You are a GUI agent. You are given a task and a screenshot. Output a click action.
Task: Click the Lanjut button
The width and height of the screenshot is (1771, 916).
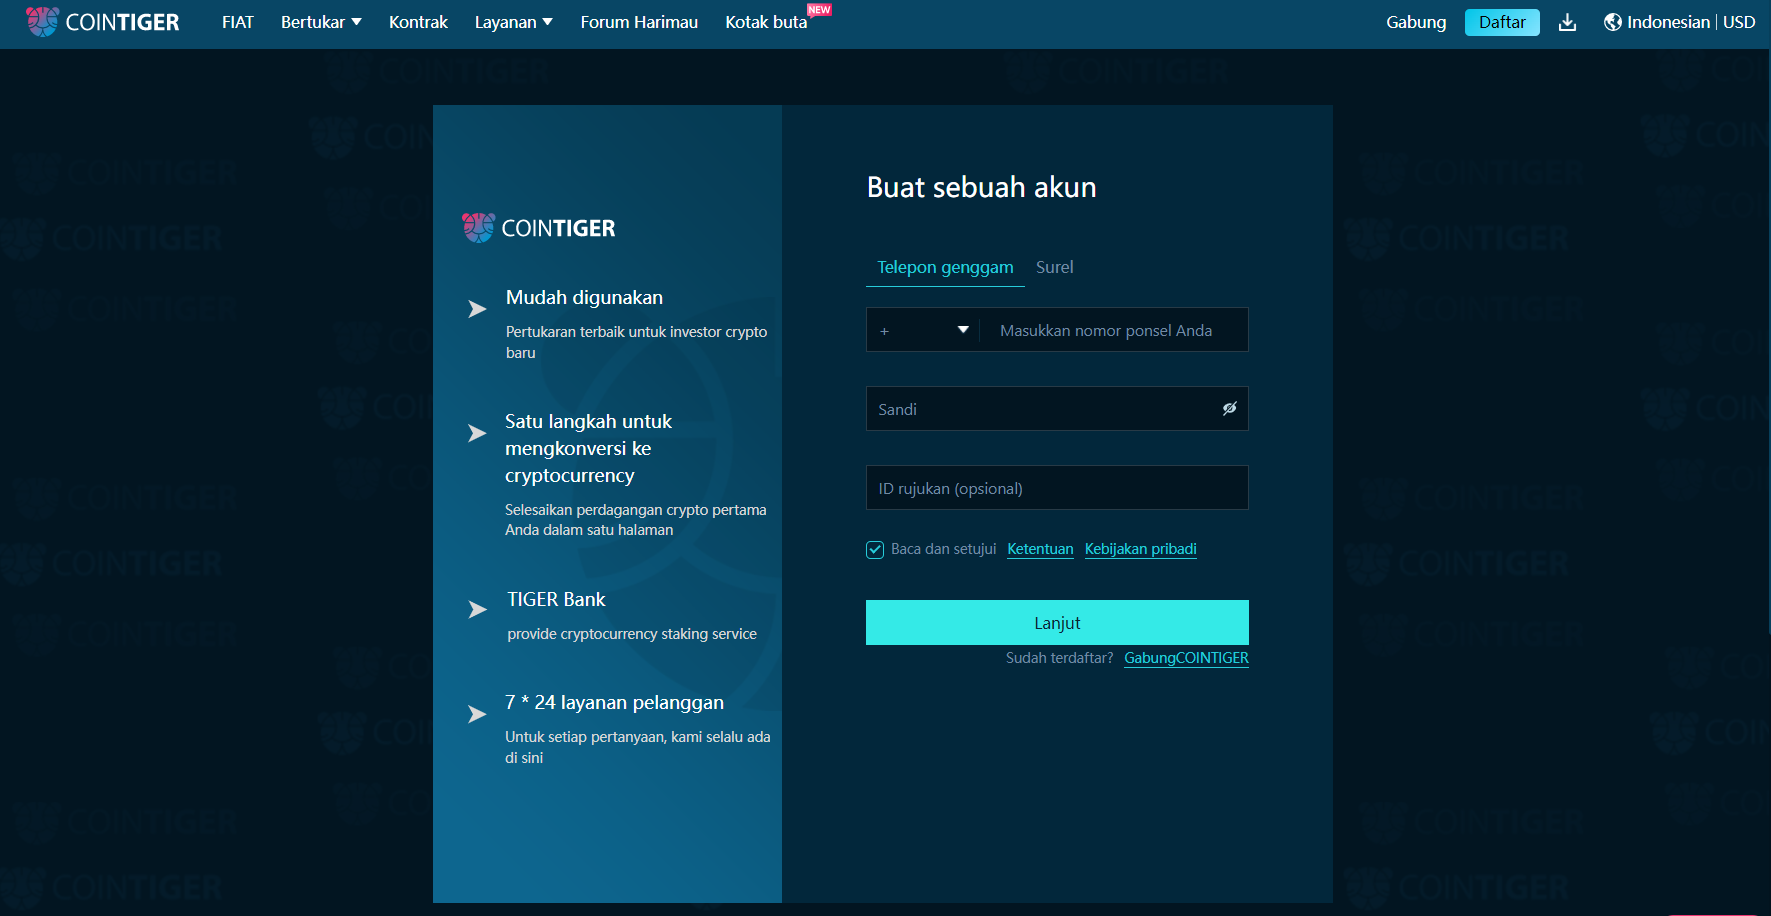[1057, 622]
